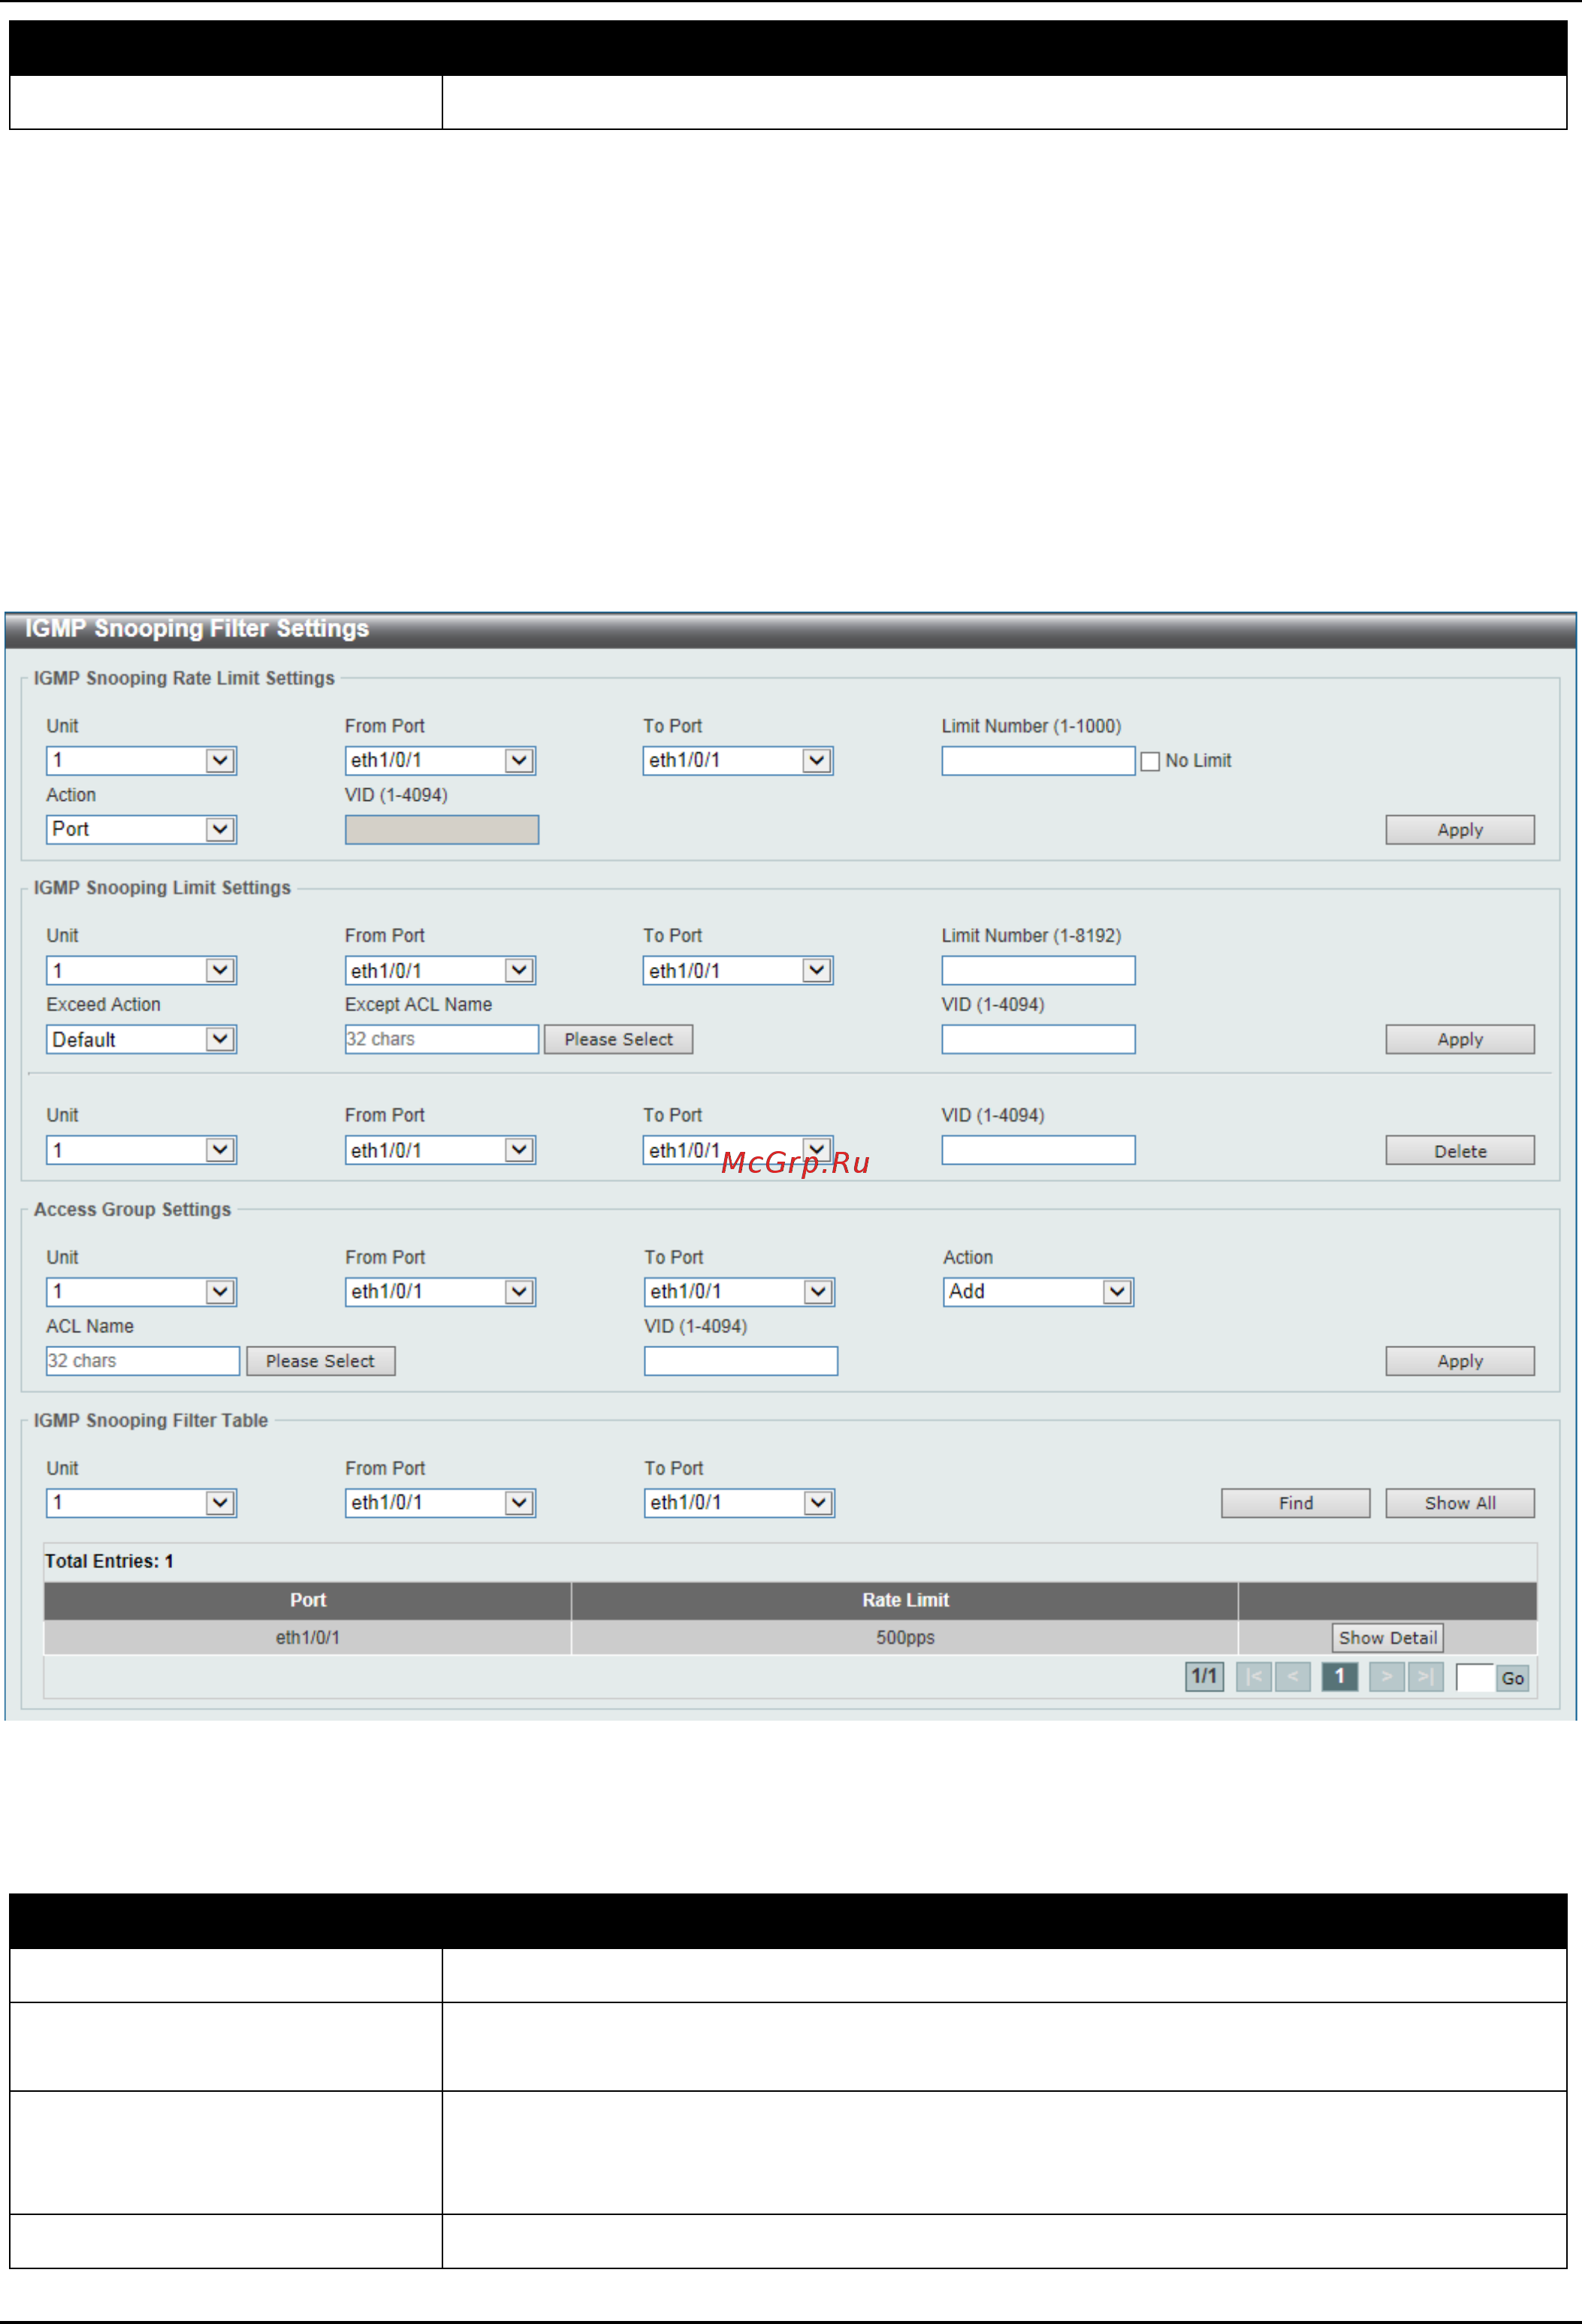Open To Port dropdown in Access Group Settings

pyautogui.click(x=739, y=1292)
